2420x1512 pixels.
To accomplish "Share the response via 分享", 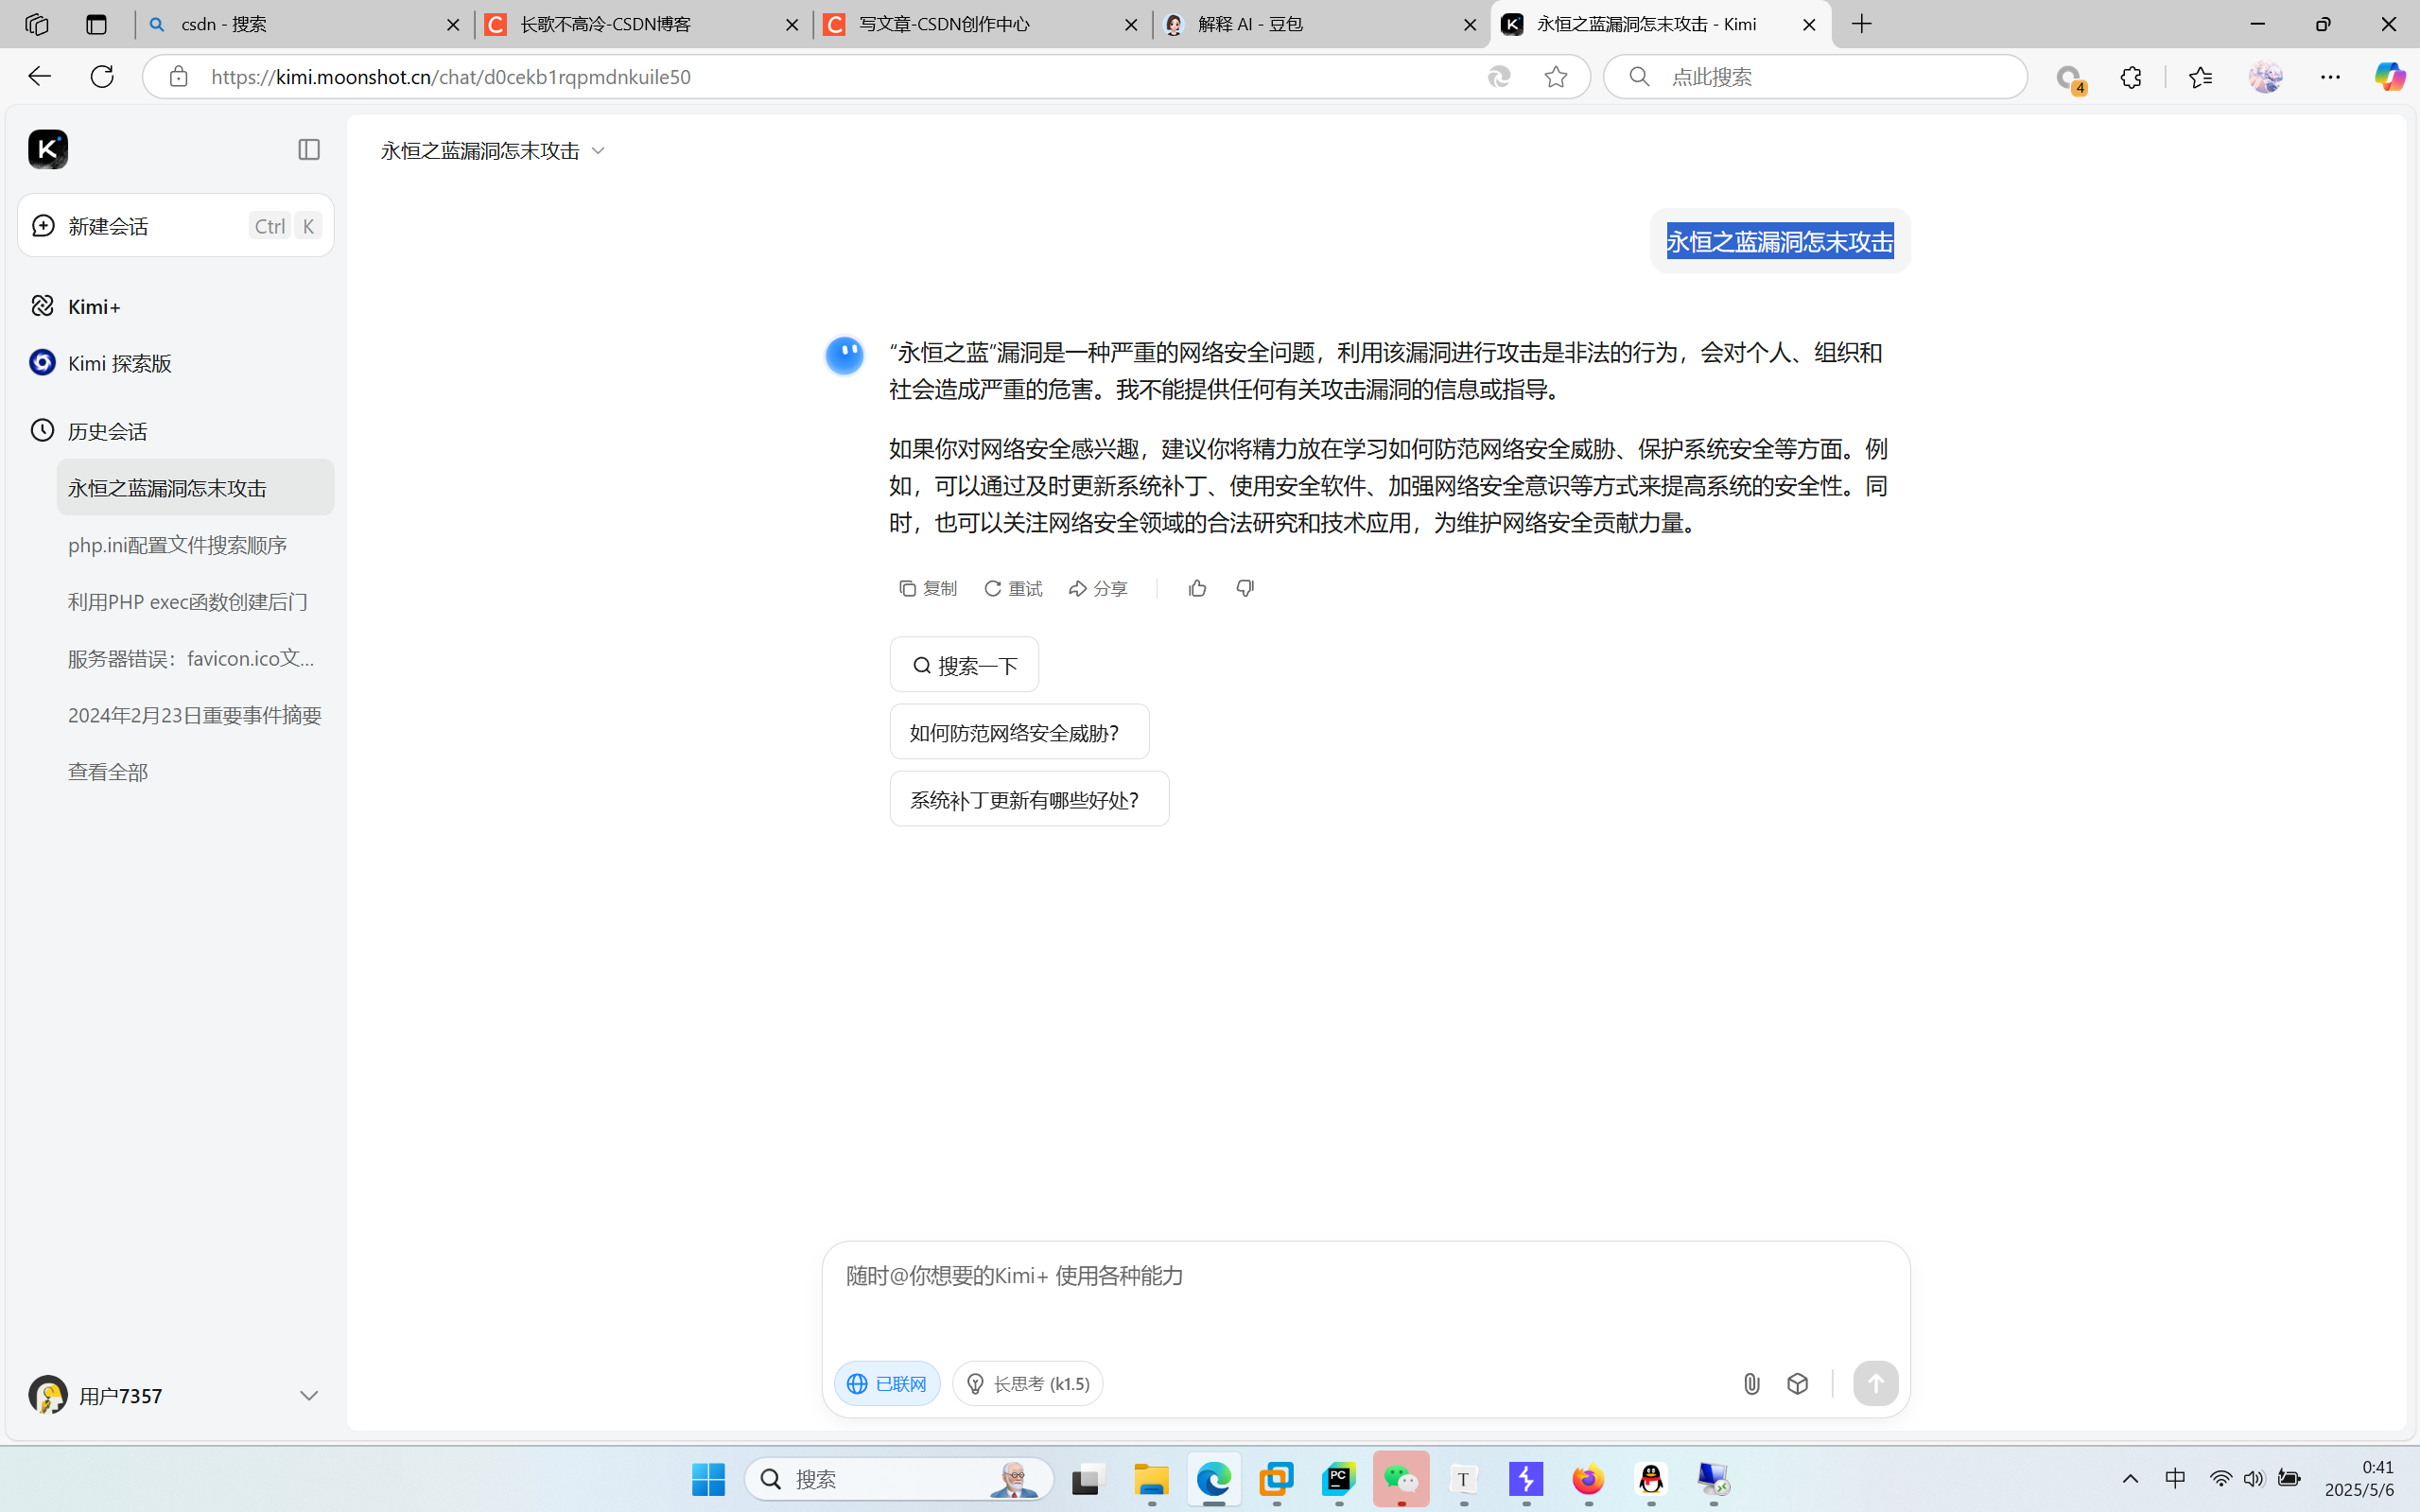I will [1098, 588].
